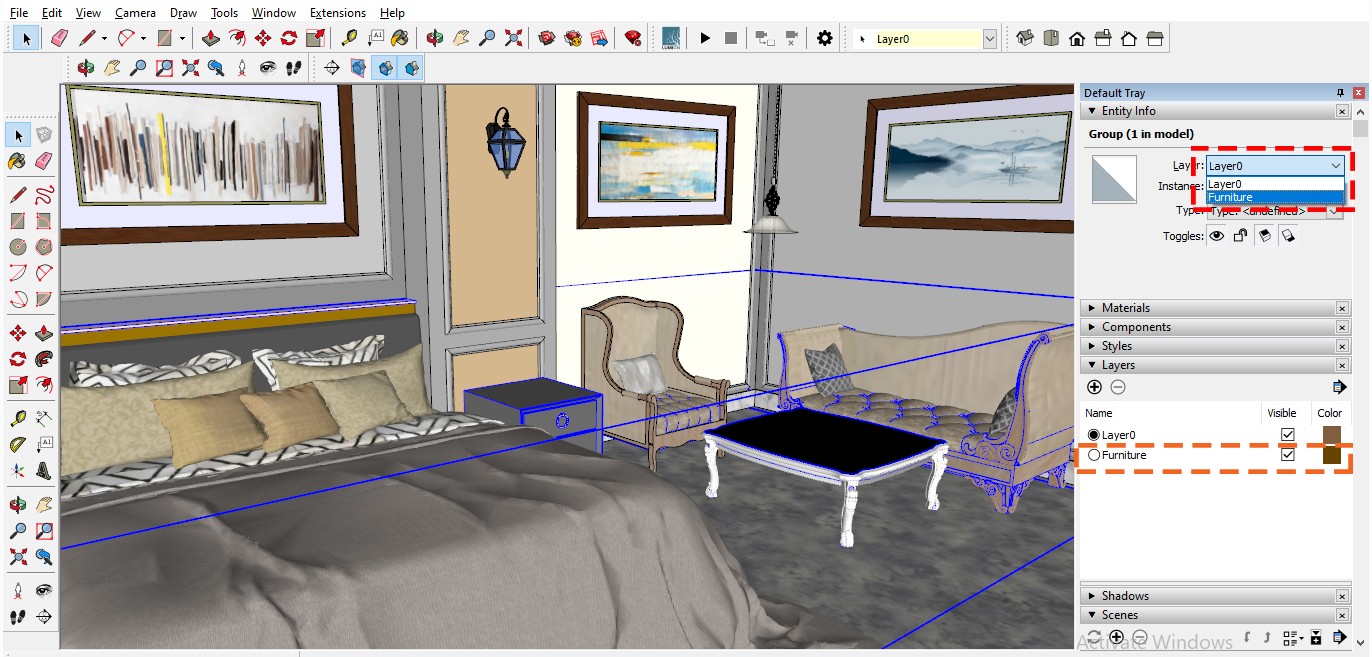Click the Zoom Extents icon
The image size is (1372, 657).
(513, 38)
